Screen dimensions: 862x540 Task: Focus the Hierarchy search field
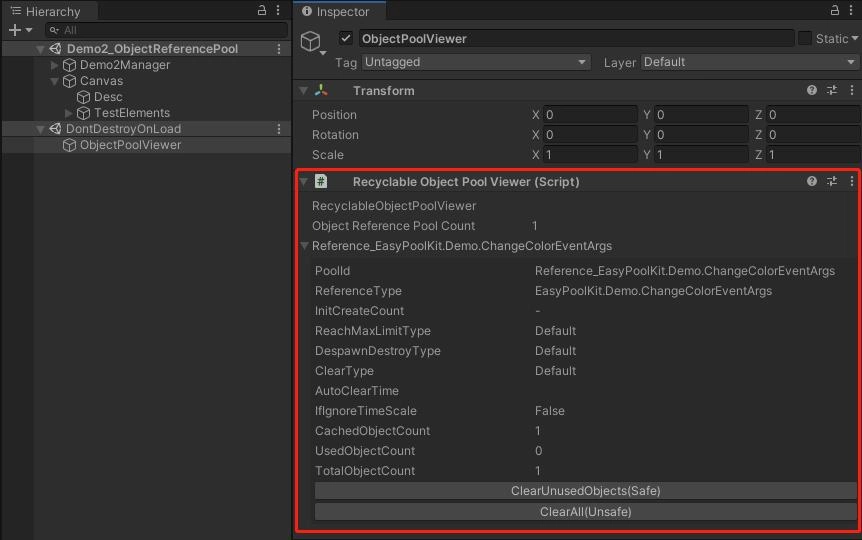coord(167,30)
